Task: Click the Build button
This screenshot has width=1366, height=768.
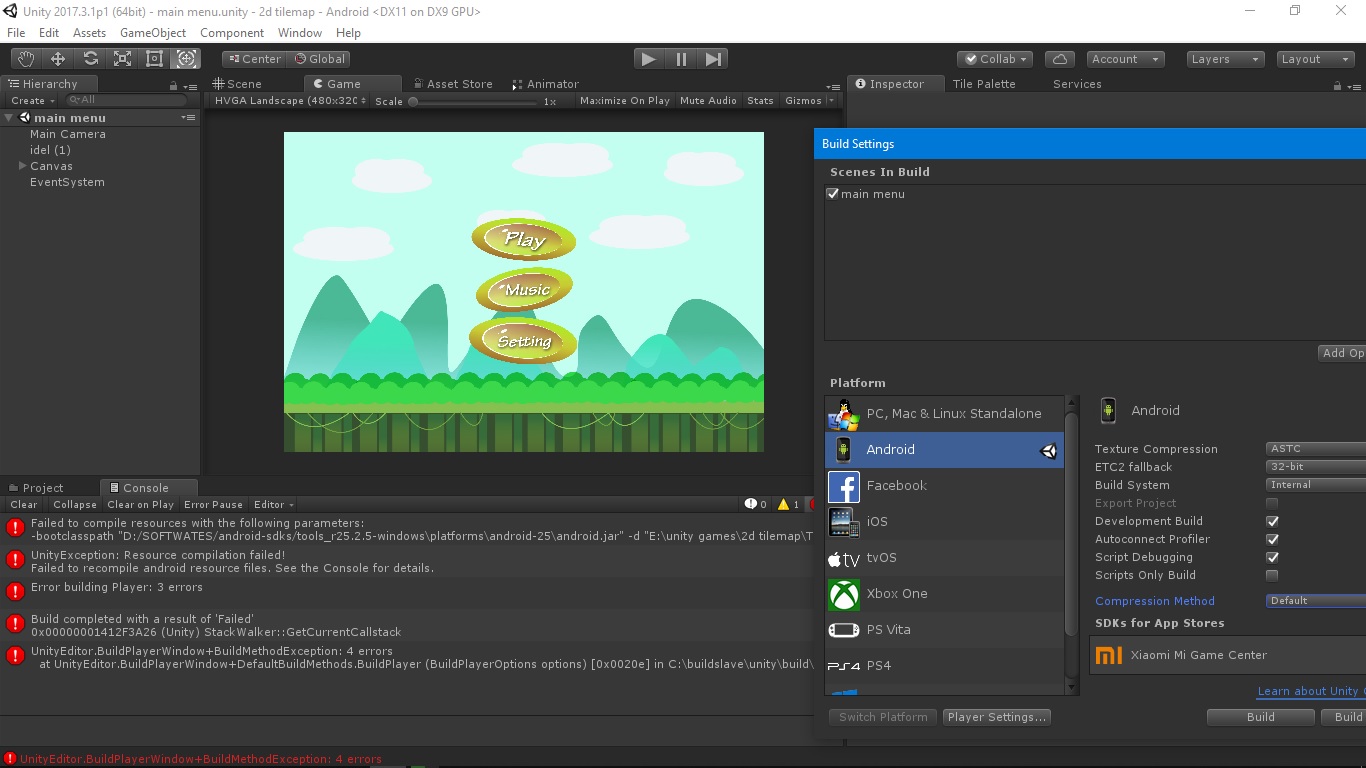Action: (x=1260, y=717)
